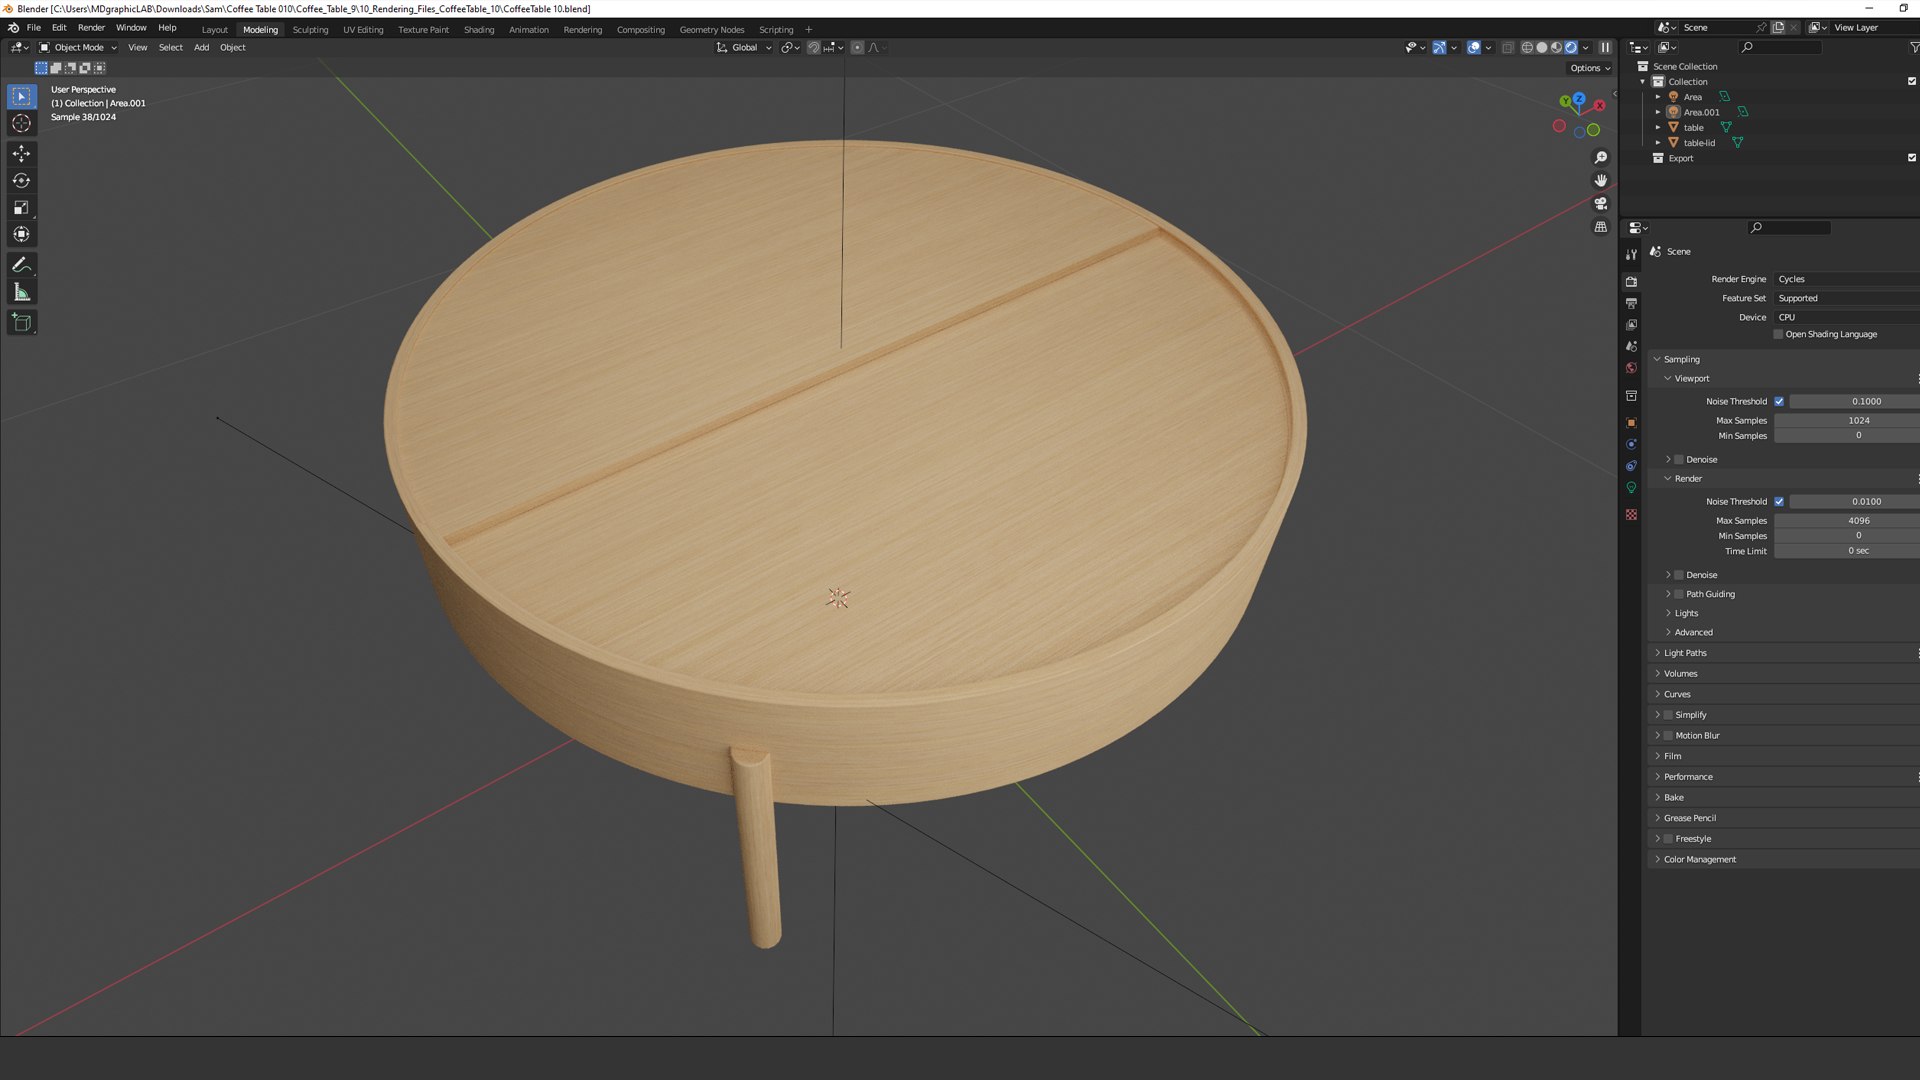Open the World properties tab icon
The image size is (1920, 1080).
1631,368
